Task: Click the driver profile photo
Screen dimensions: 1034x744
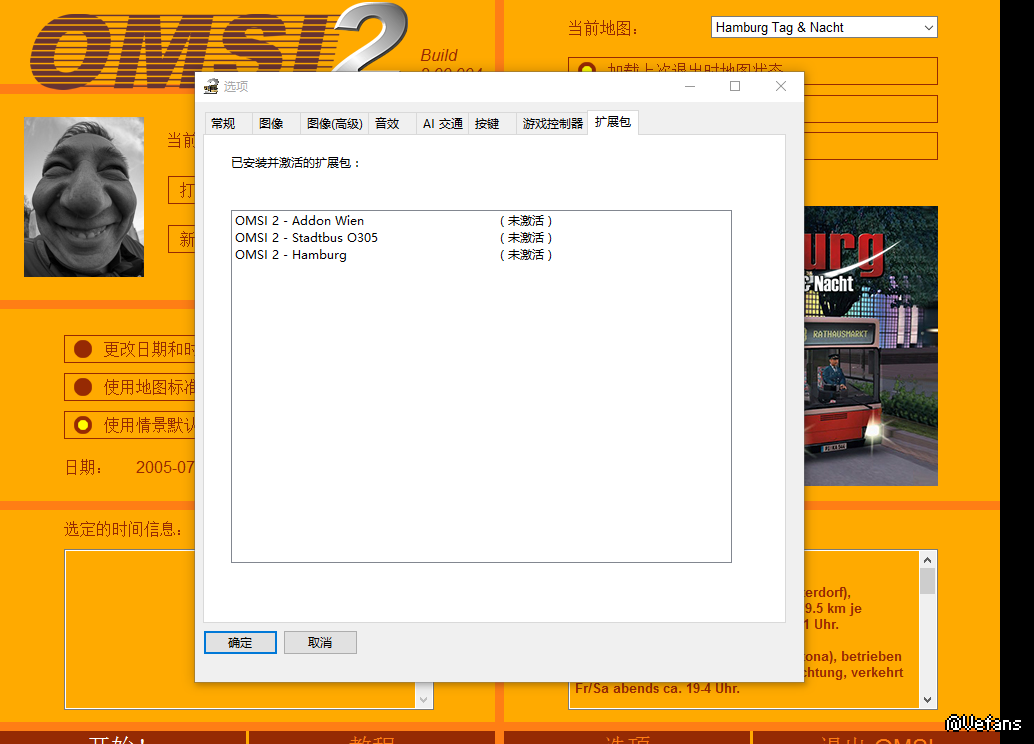Action: 84,197
